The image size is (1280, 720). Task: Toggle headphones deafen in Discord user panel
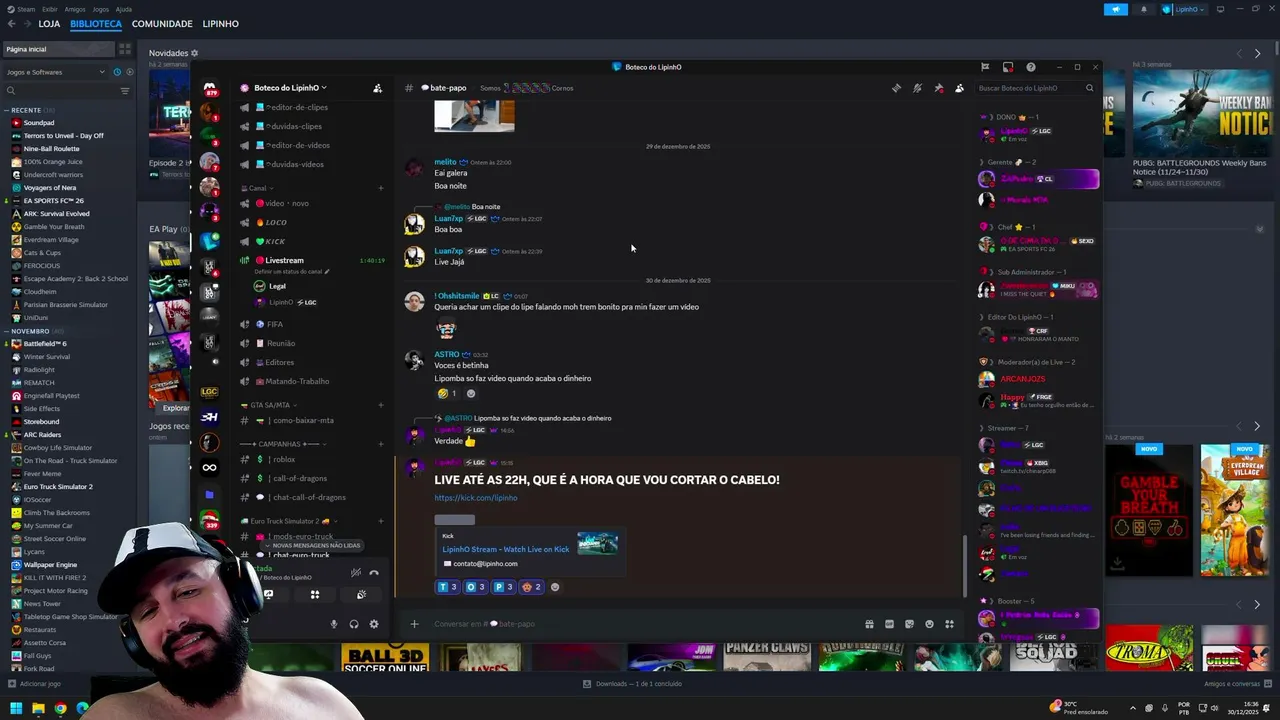354,624
